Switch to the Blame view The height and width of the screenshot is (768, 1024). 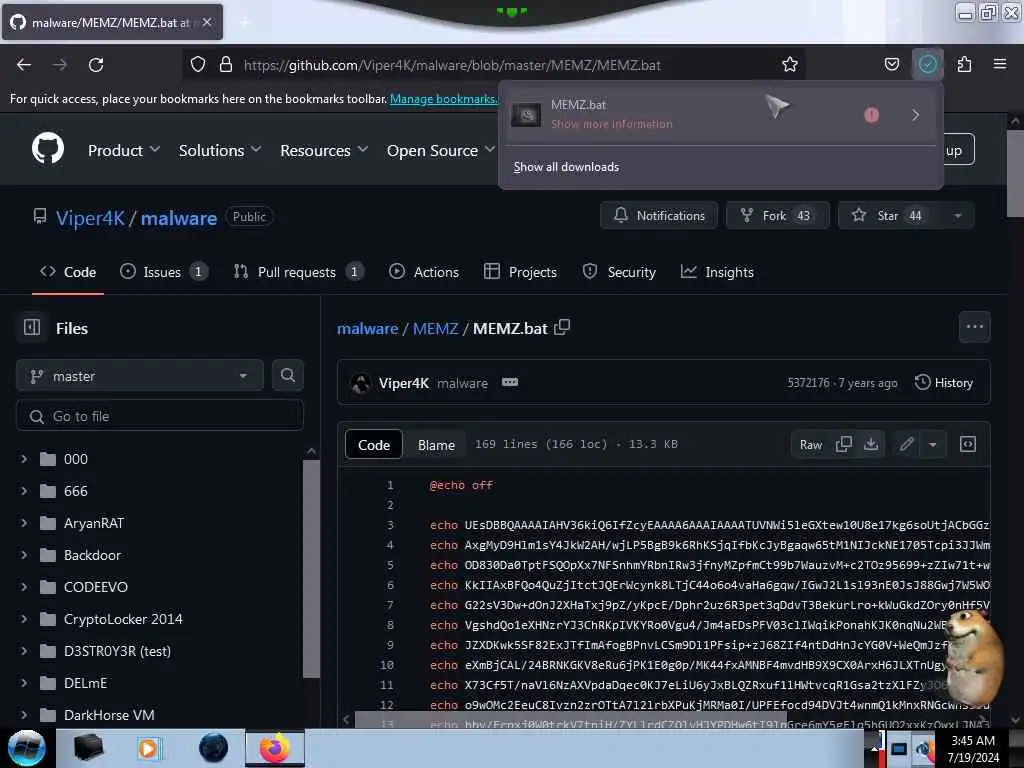pyautogui.click(x=436, y=445)
